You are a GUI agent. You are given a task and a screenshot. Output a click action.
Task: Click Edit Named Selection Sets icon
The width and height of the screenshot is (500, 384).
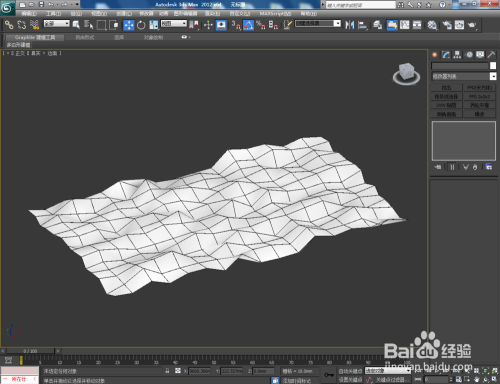tap(287, 25)
